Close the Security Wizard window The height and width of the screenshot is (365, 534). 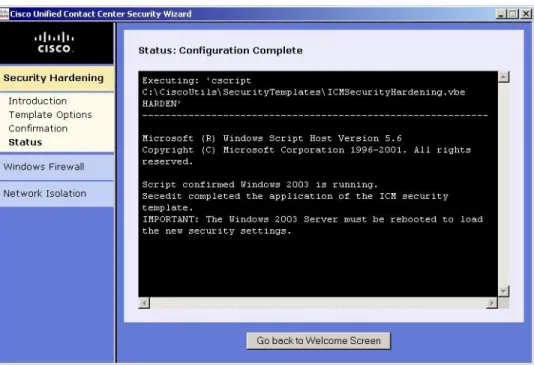[526, 14]
